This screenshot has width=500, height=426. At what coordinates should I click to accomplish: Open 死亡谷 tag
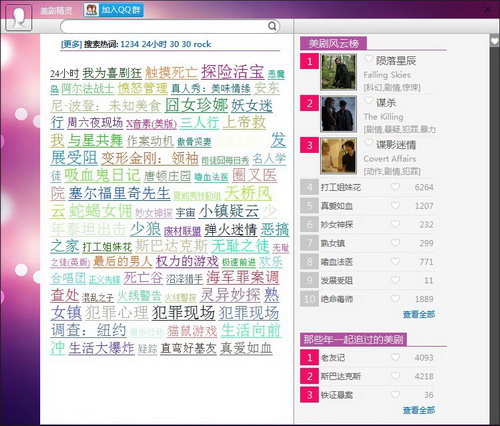(x=143, y=278)
